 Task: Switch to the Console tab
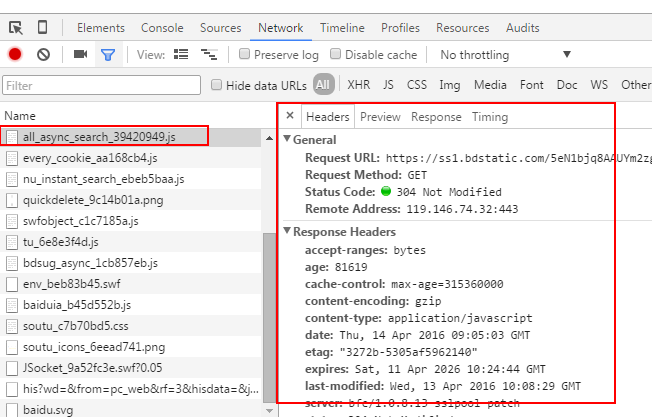point(162,28)
